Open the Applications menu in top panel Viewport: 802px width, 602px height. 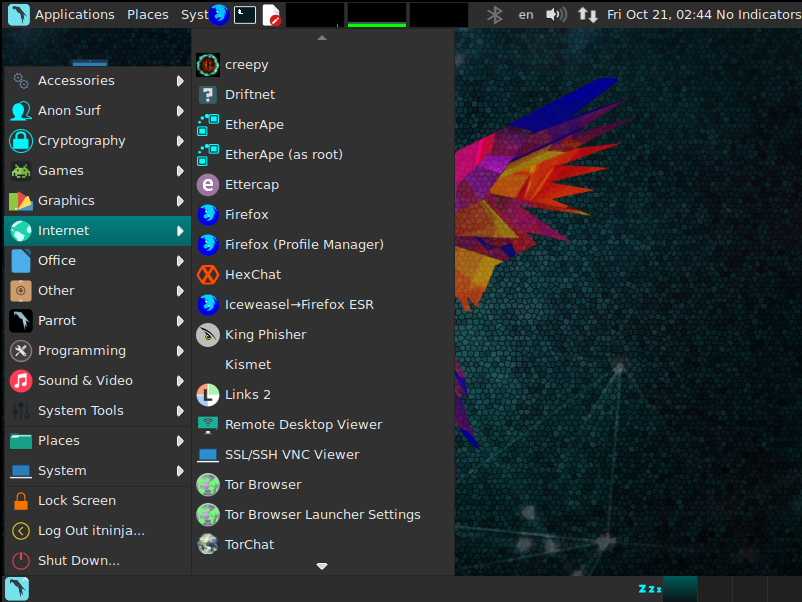pyautogui.click(x=75, y=14)
